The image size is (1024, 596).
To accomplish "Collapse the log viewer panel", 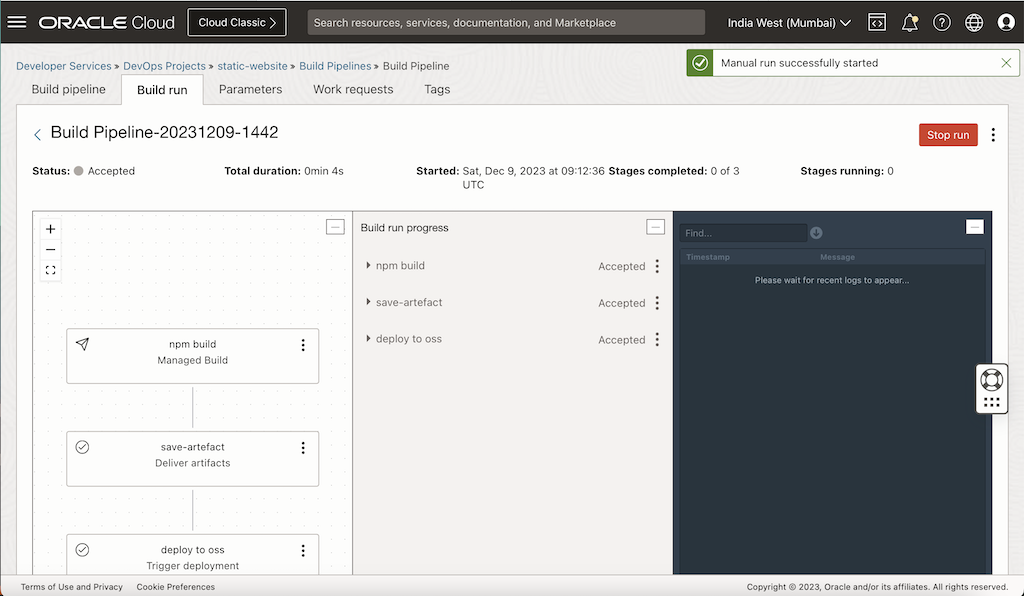I will (975, 226).
